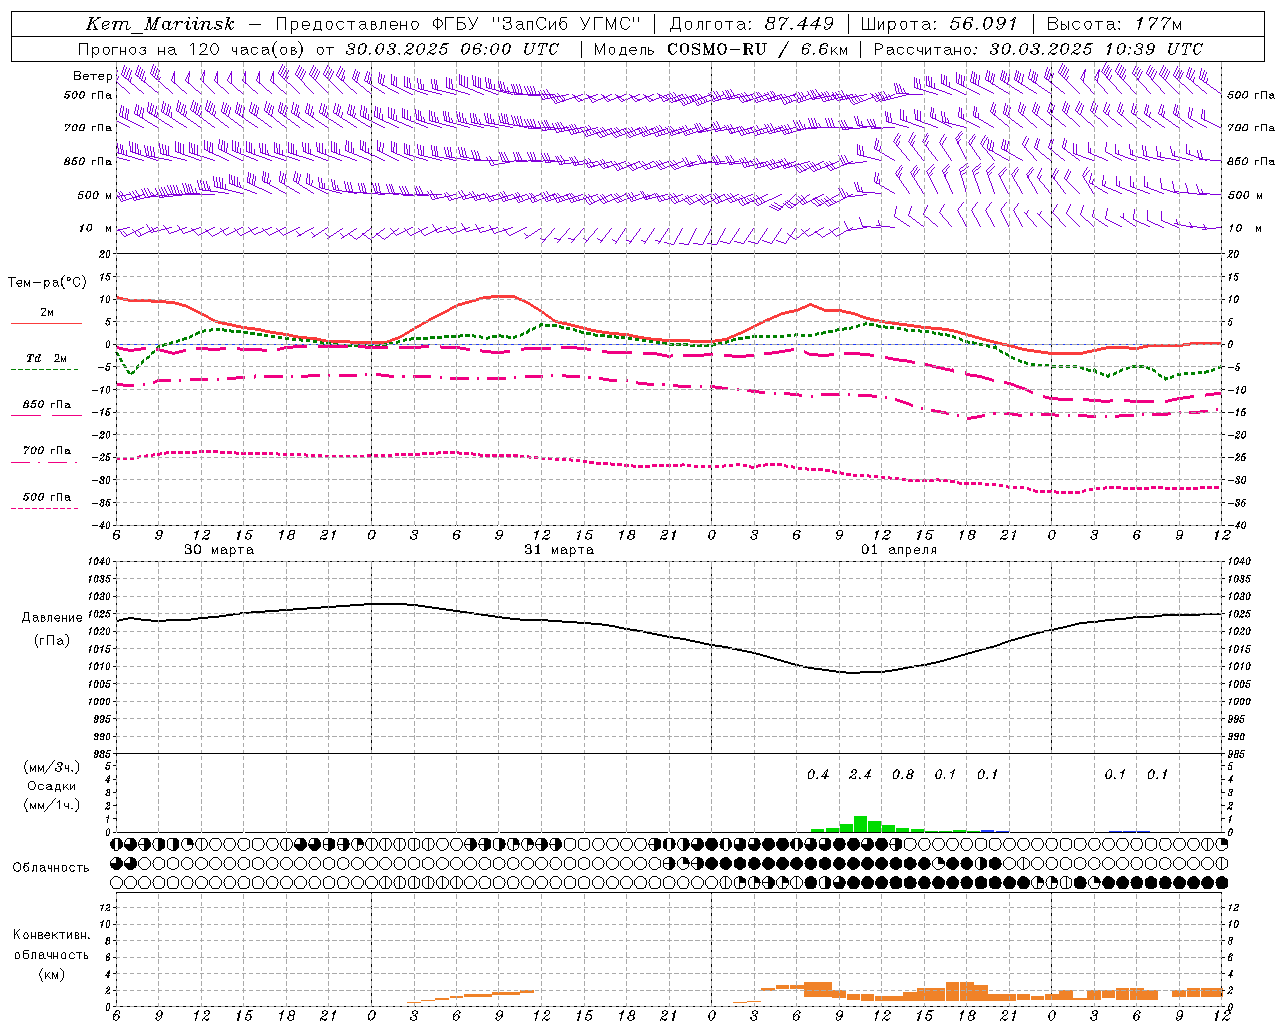Click the 850 гПа entry in the temperature legend
This screenshot has width=1280, height=1024.
47,405
